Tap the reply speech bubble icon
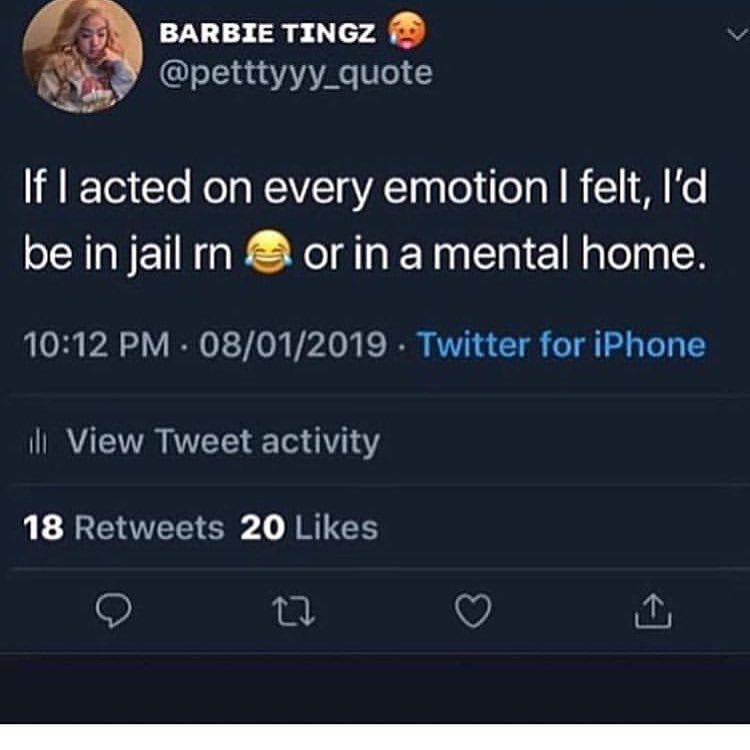 pos(113,610)
